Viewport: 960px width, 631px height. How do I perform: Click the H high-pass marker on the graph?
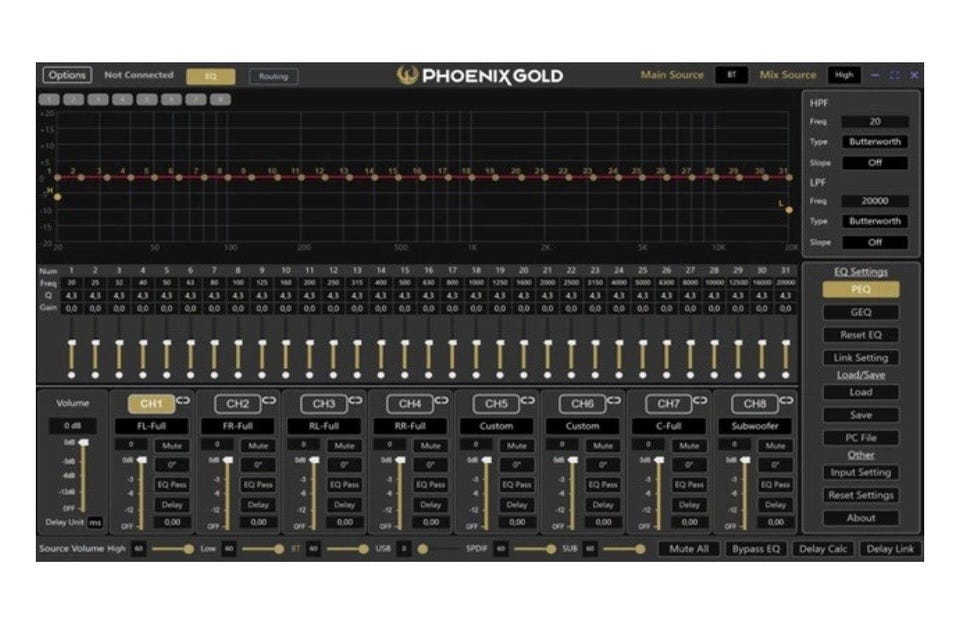pos(58,197)
